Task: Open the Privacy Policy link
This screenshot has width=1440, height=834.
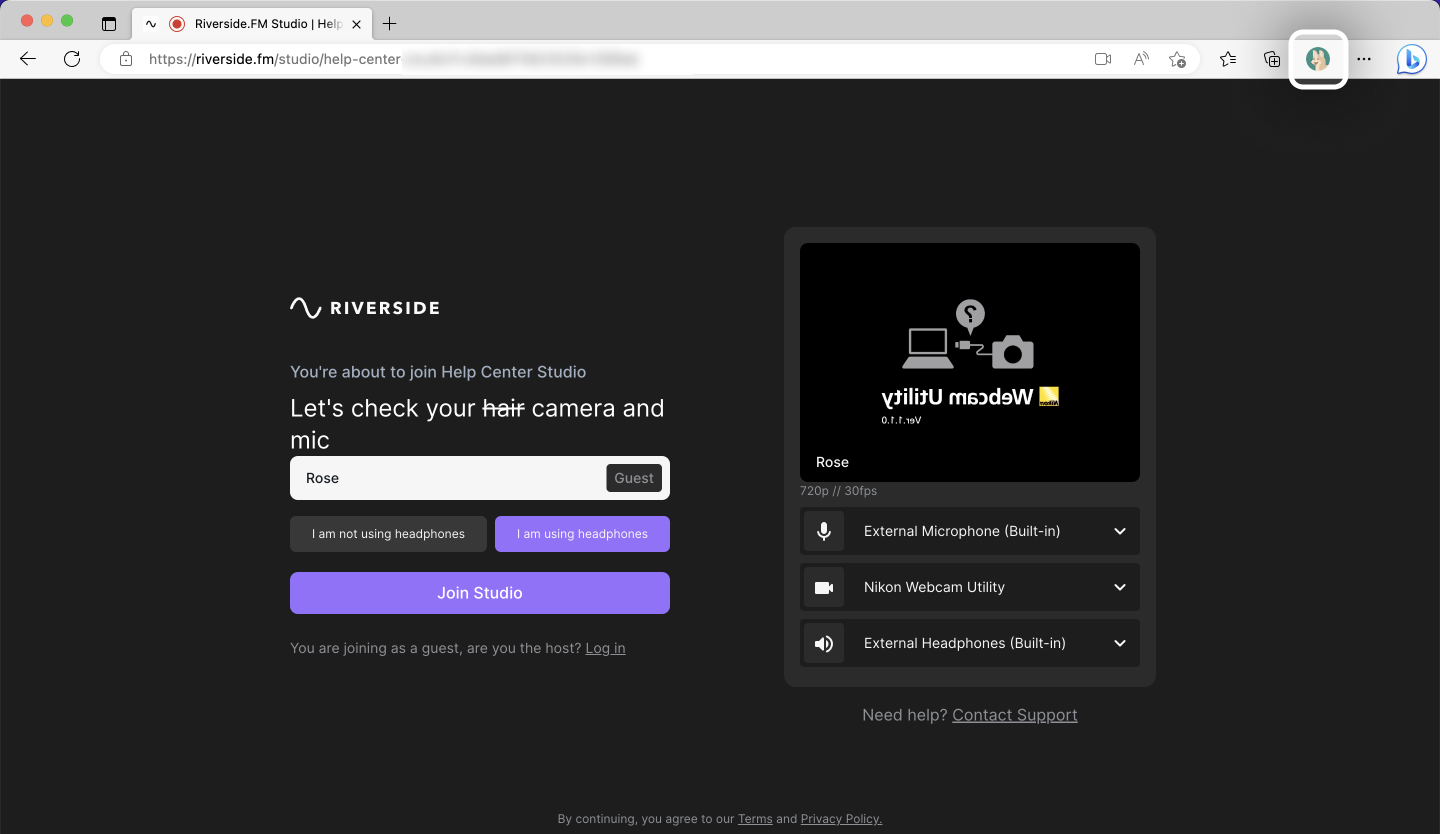Action: [x=841, y=819]
